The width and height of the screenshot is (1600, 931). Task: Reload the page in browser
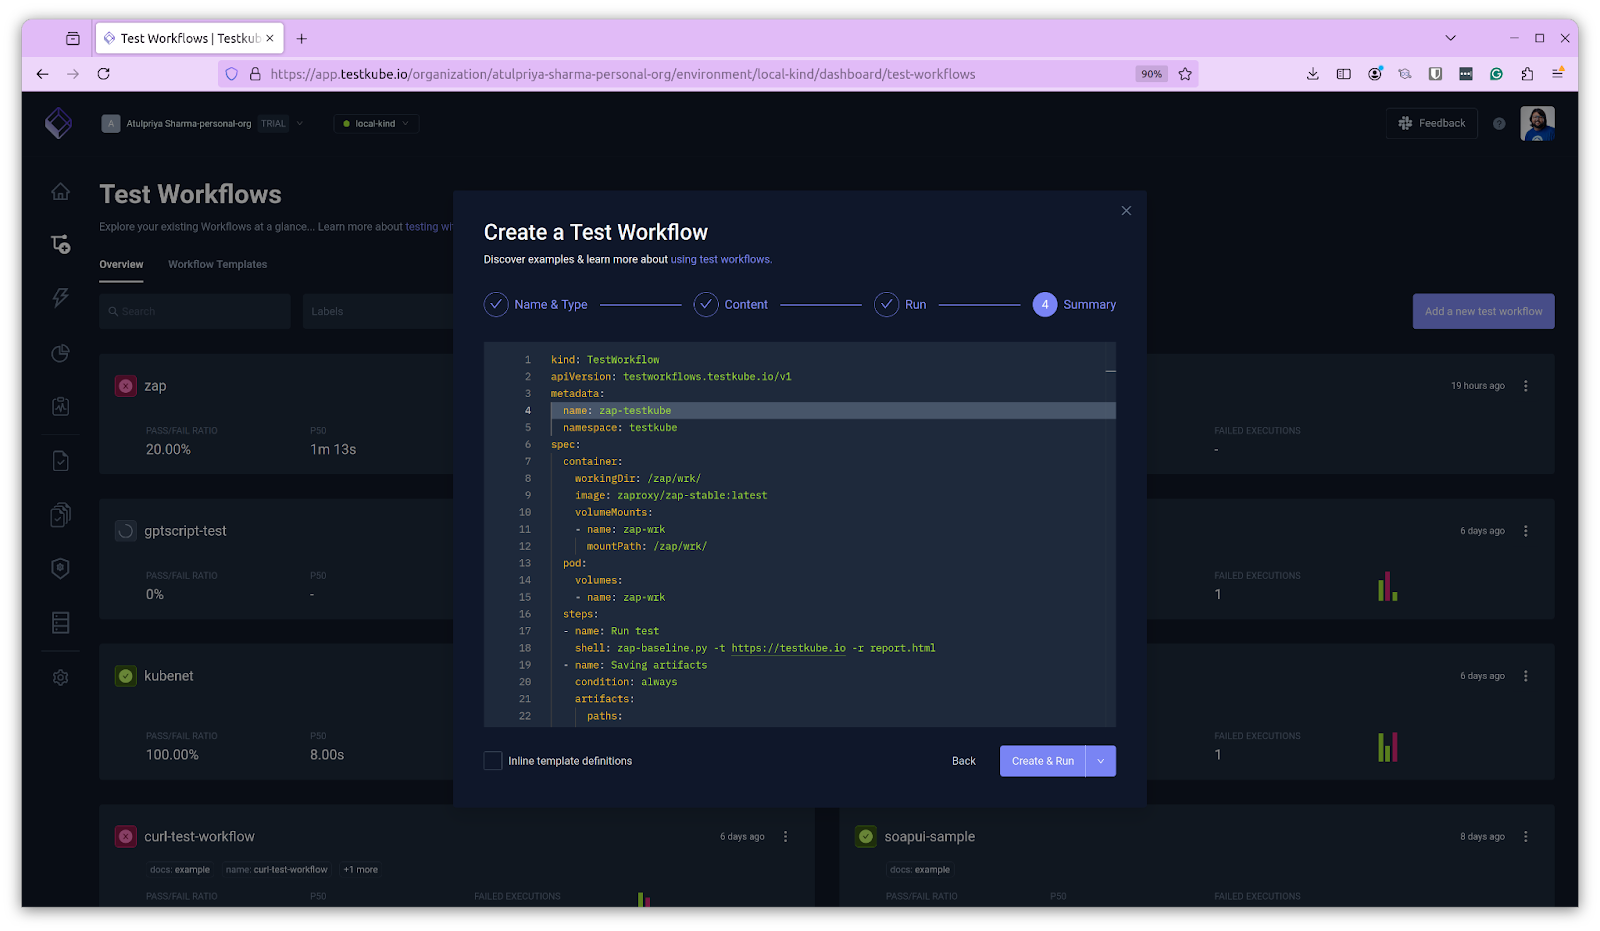click(x=103, y=74)
